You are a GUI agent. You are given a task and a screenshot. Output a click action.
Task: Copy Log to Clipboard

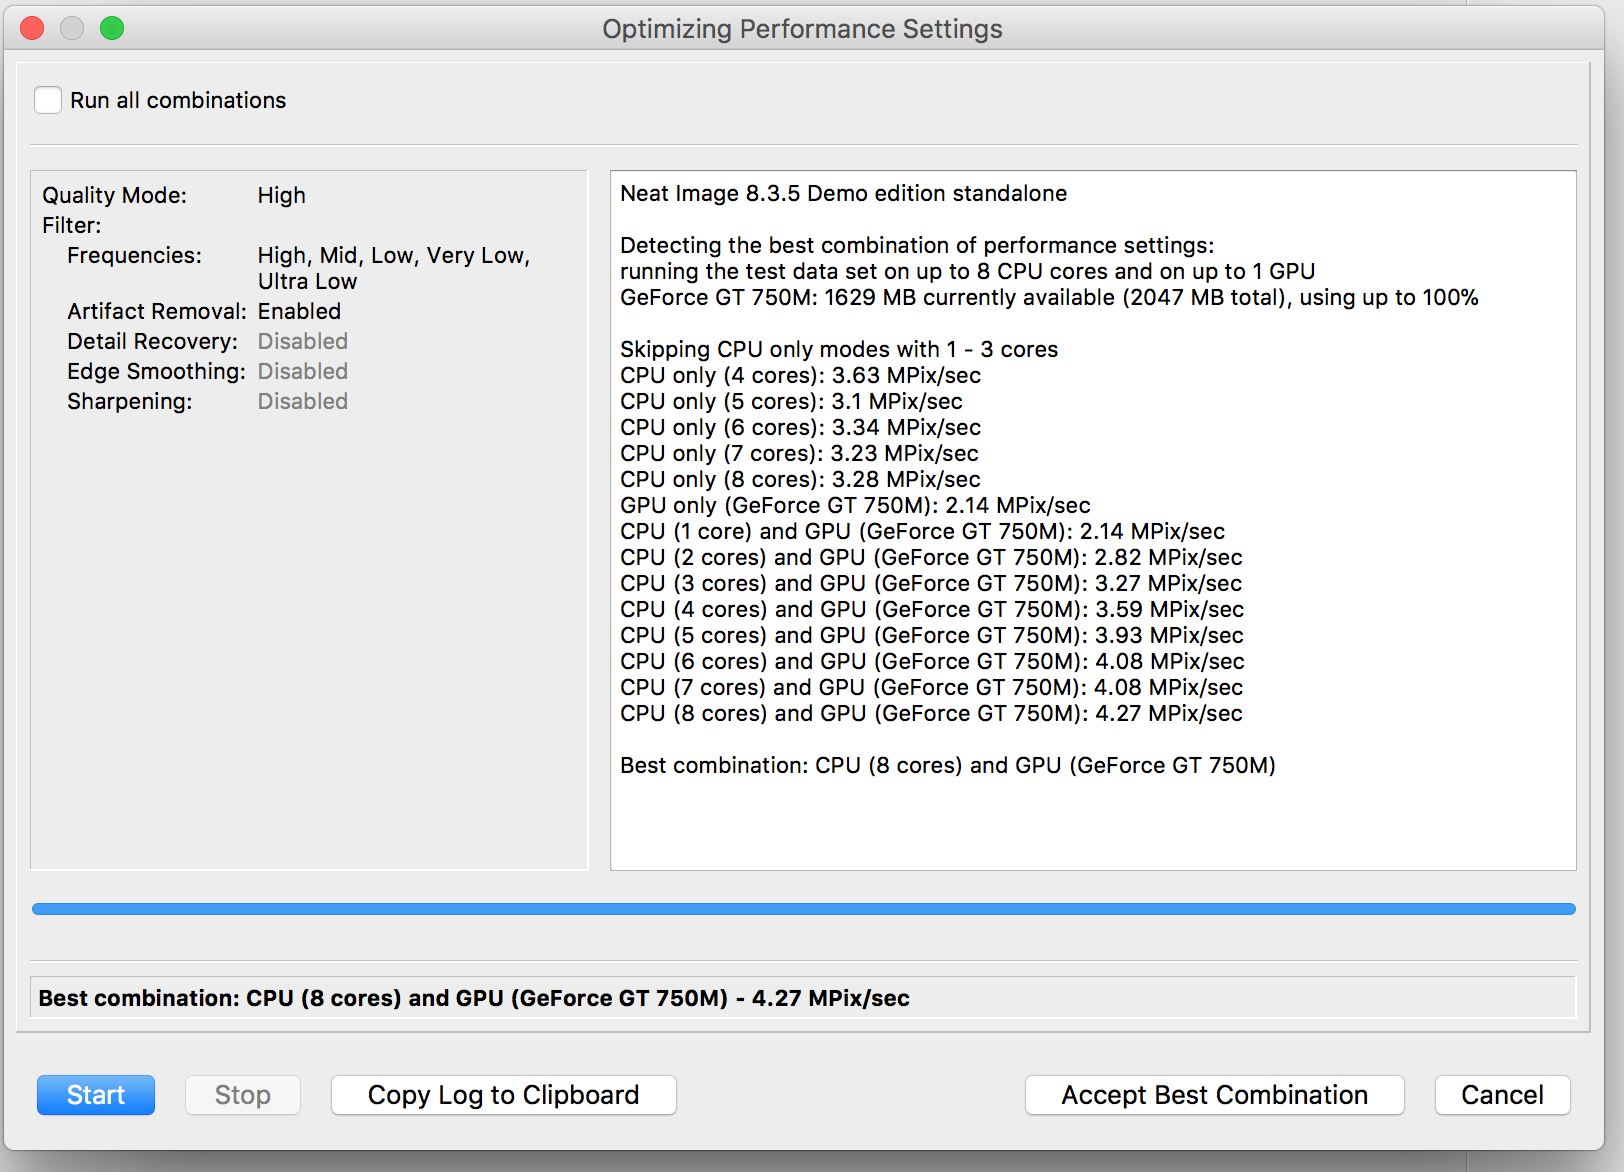[504, 1095]
